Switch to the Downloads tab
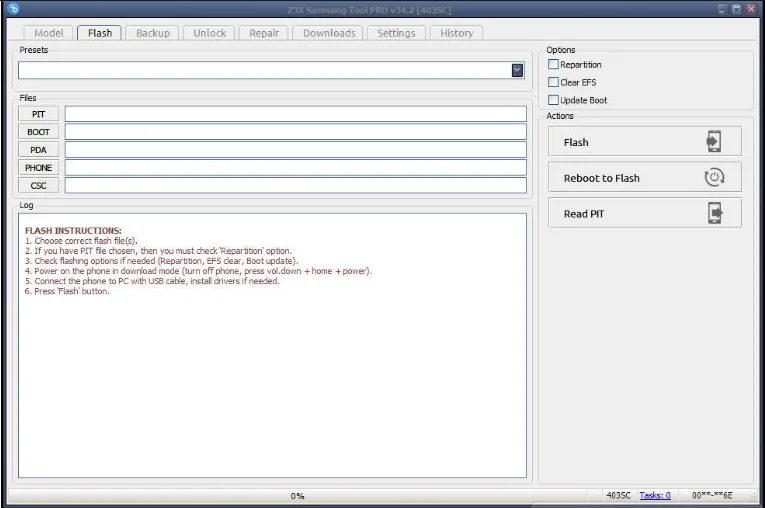The width and height of the screenshot is (765, 508). (329, 33)
